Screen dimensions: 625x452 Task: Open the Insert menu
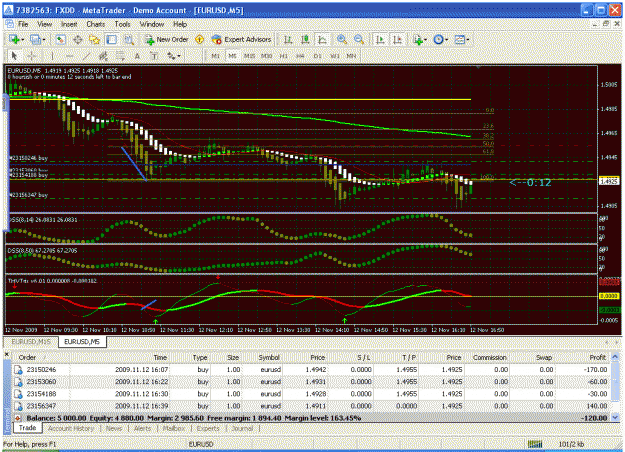pos(69,24)
